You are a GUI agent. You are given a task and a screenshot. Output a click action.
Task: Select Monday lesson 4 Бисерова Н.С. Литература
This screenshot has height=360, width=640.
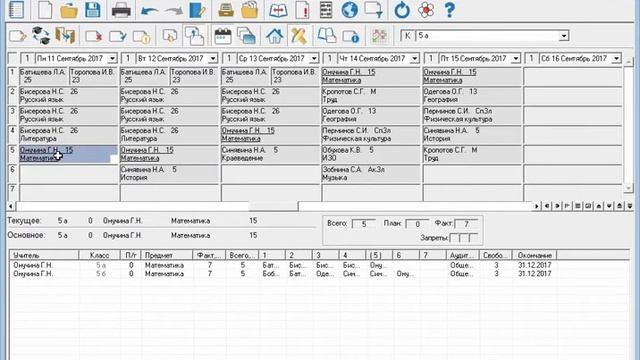click(68, 135)
